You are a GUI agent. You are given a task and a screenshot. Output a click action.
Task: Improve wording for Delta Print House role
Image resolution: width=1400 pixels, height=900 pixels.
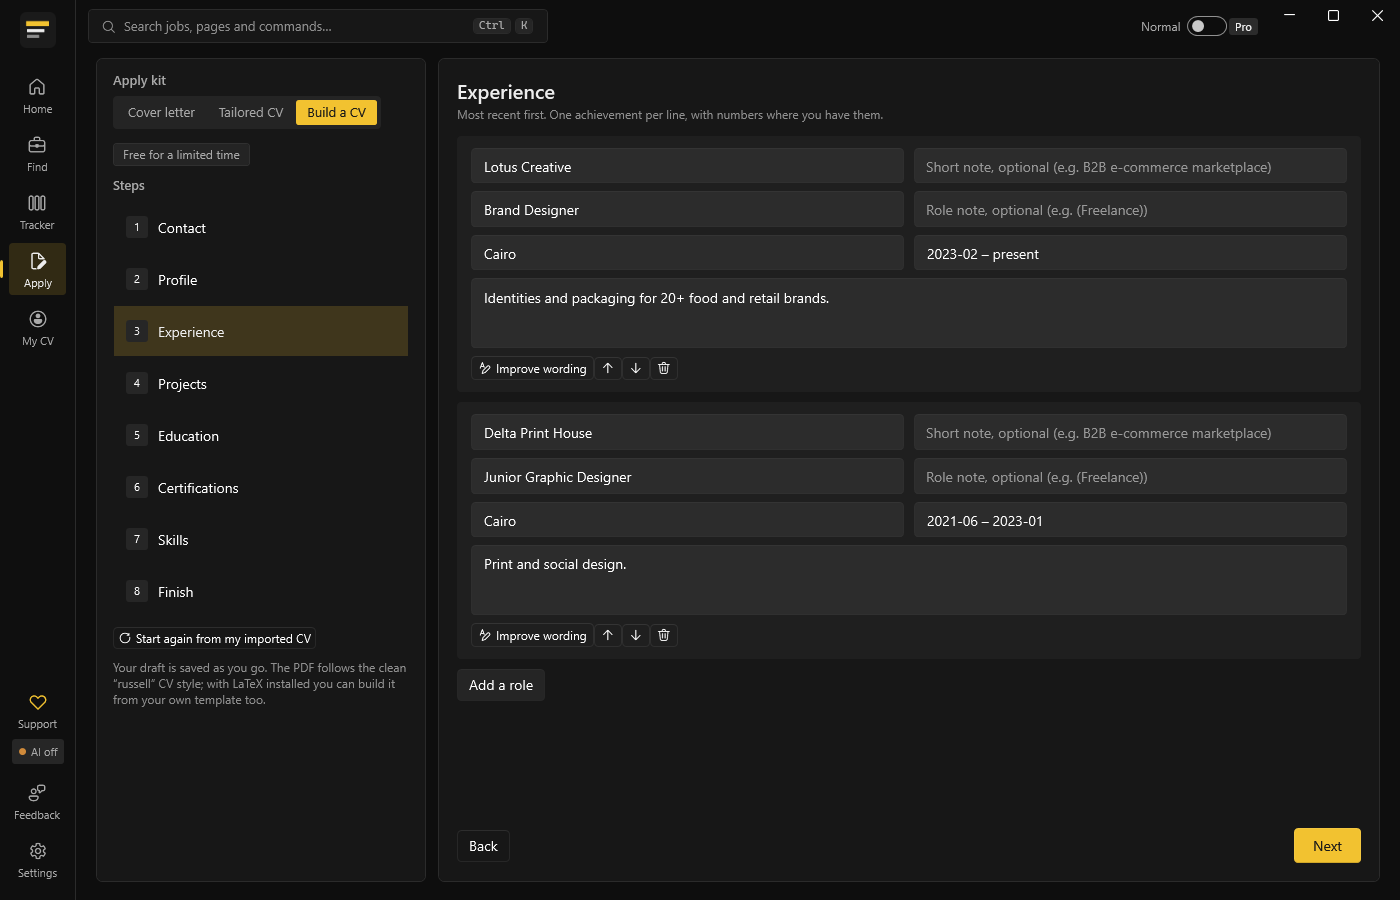point(532,635)
